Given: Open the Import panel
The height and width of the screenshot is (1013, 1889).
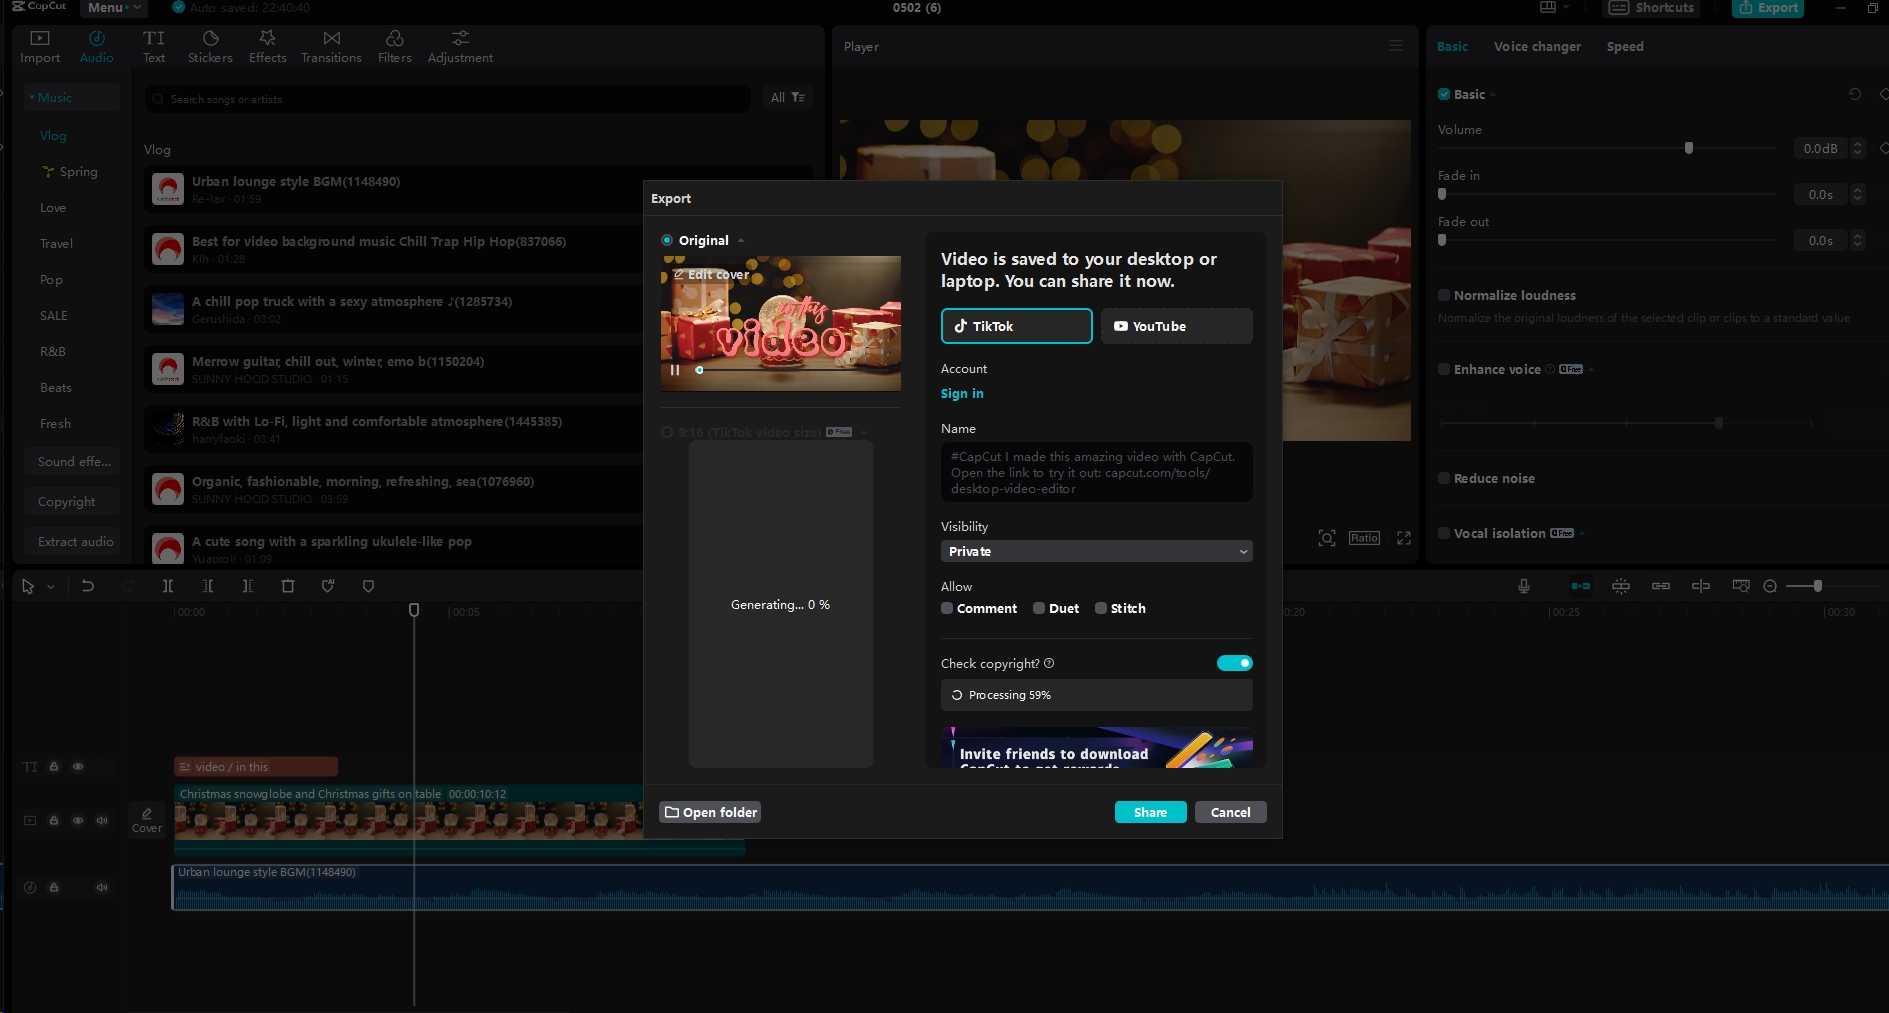Looking at the screenshot, I should coord(40,46).
